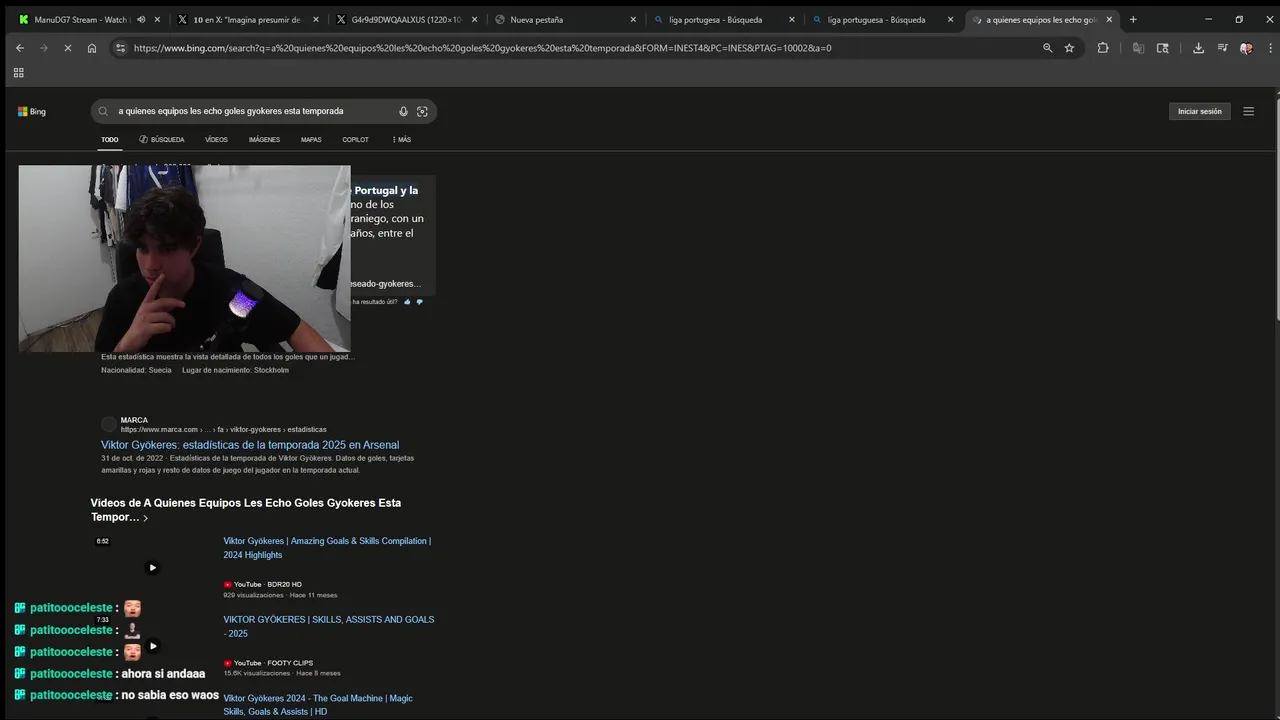Viewport: 1280px width, 720px height.
Task: Click the browser back arrow
Action: coord(19,48)
